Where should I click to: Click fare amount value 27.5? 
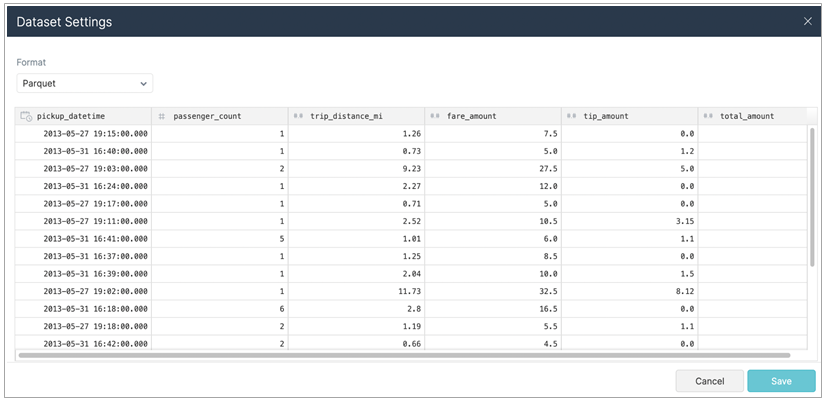(x=548, y=169)
